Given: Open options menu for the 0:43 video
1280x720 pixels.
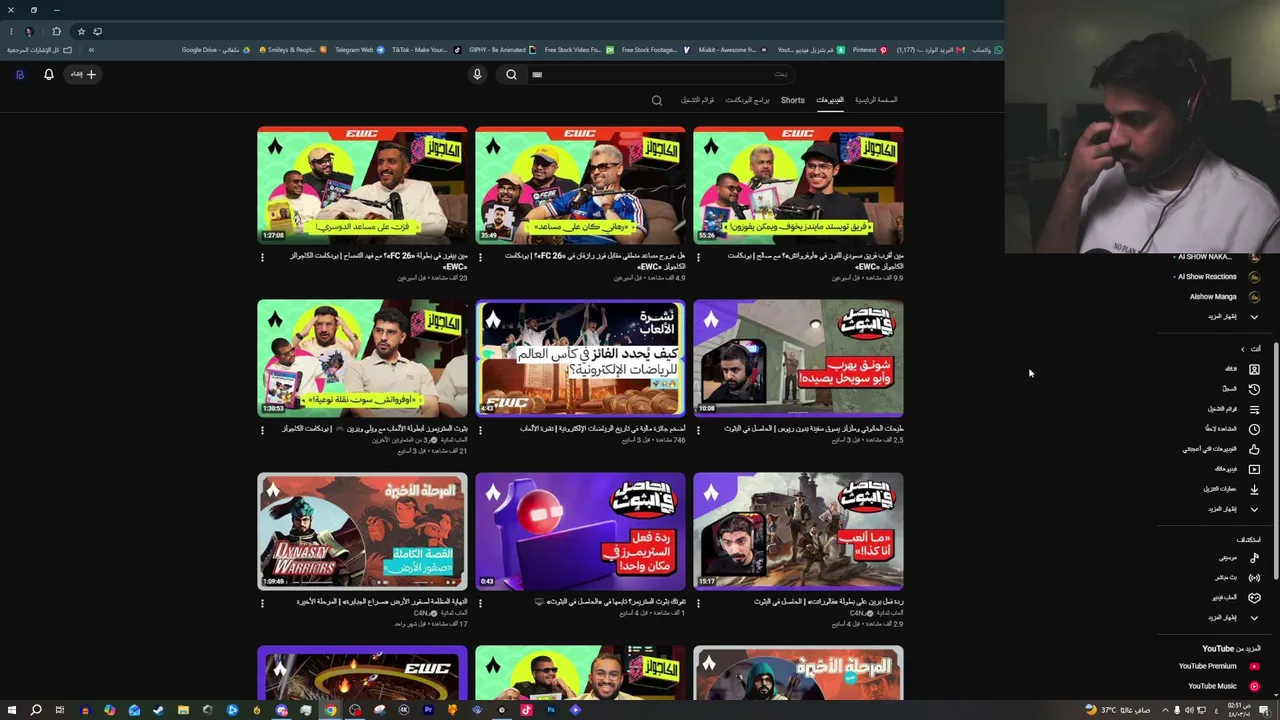Looking at the screenshot, I should [x=481, y=603].
